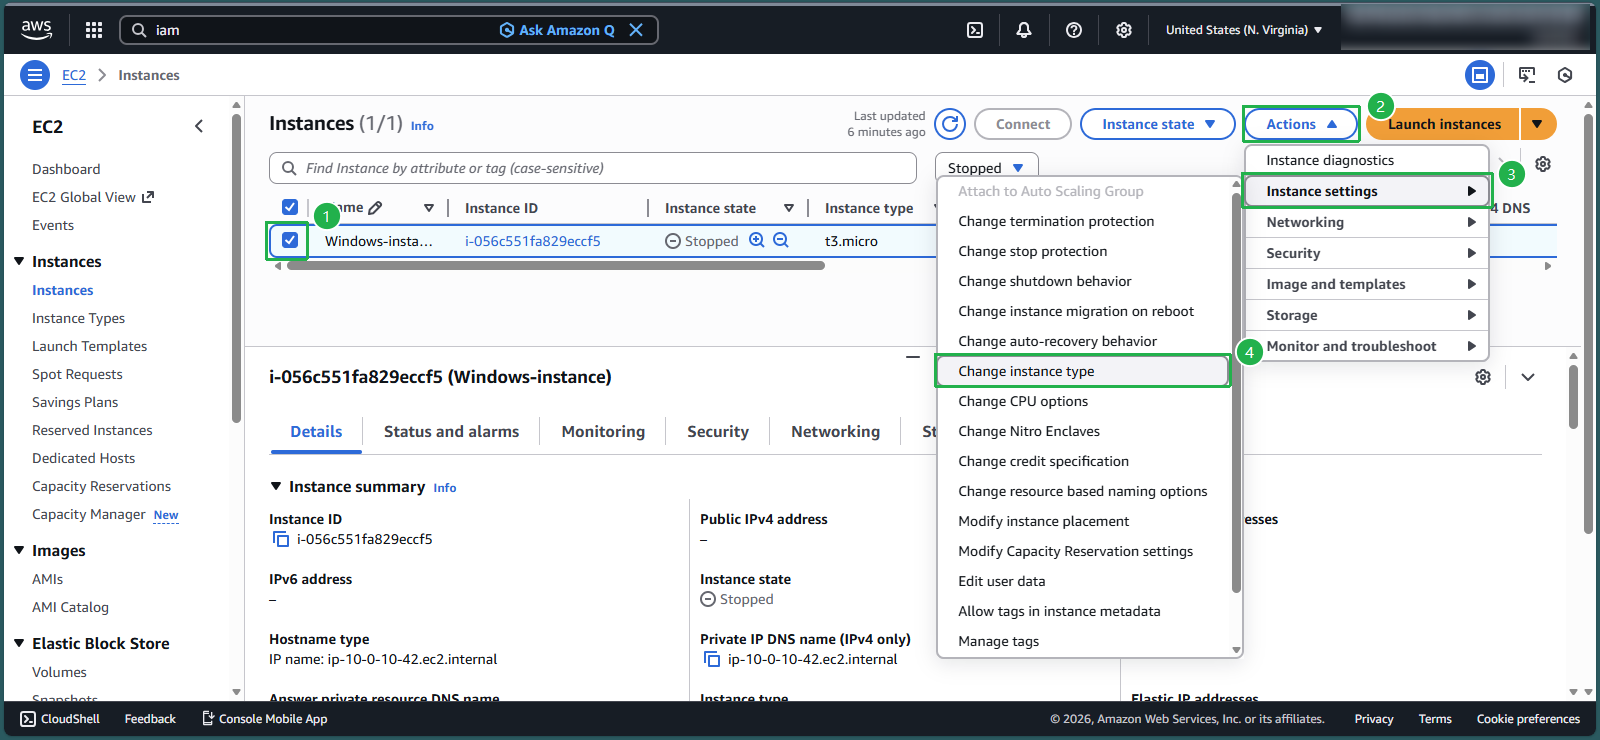Click the CloudShell footer icon
Screen dimensions: 1600x740
(x=28, y=719)
